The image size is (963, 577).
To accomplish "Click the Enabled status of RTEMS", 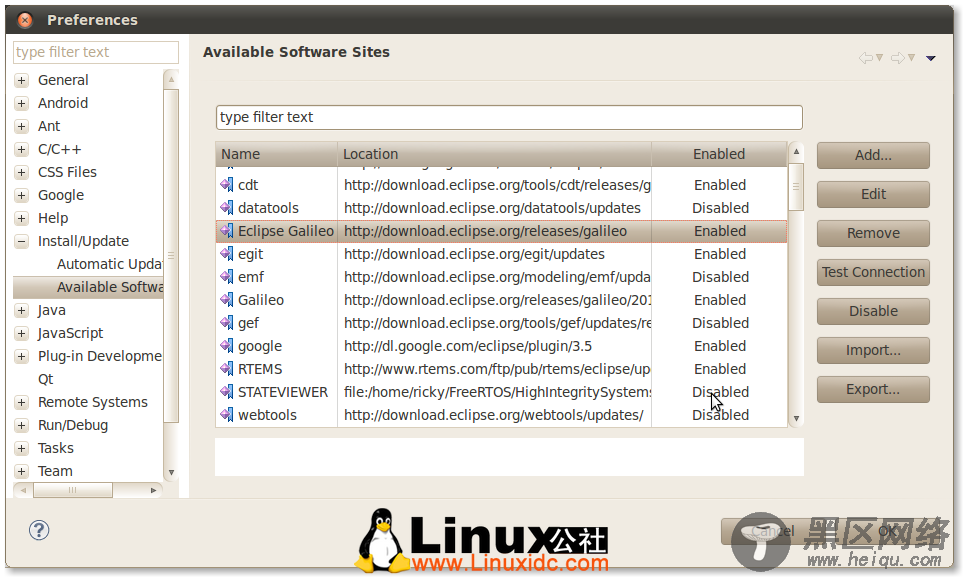I will (720, 369).
